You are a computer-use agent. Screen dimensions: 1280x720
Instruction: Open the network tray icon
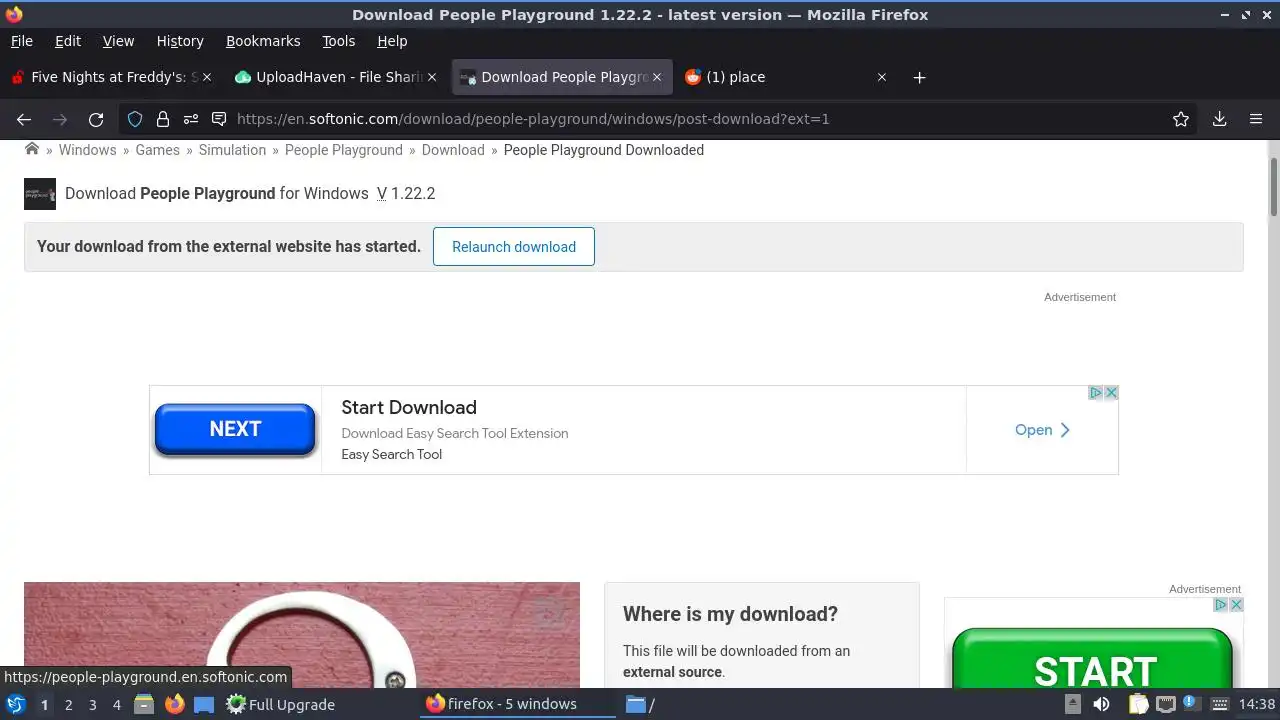point(1164,704)
